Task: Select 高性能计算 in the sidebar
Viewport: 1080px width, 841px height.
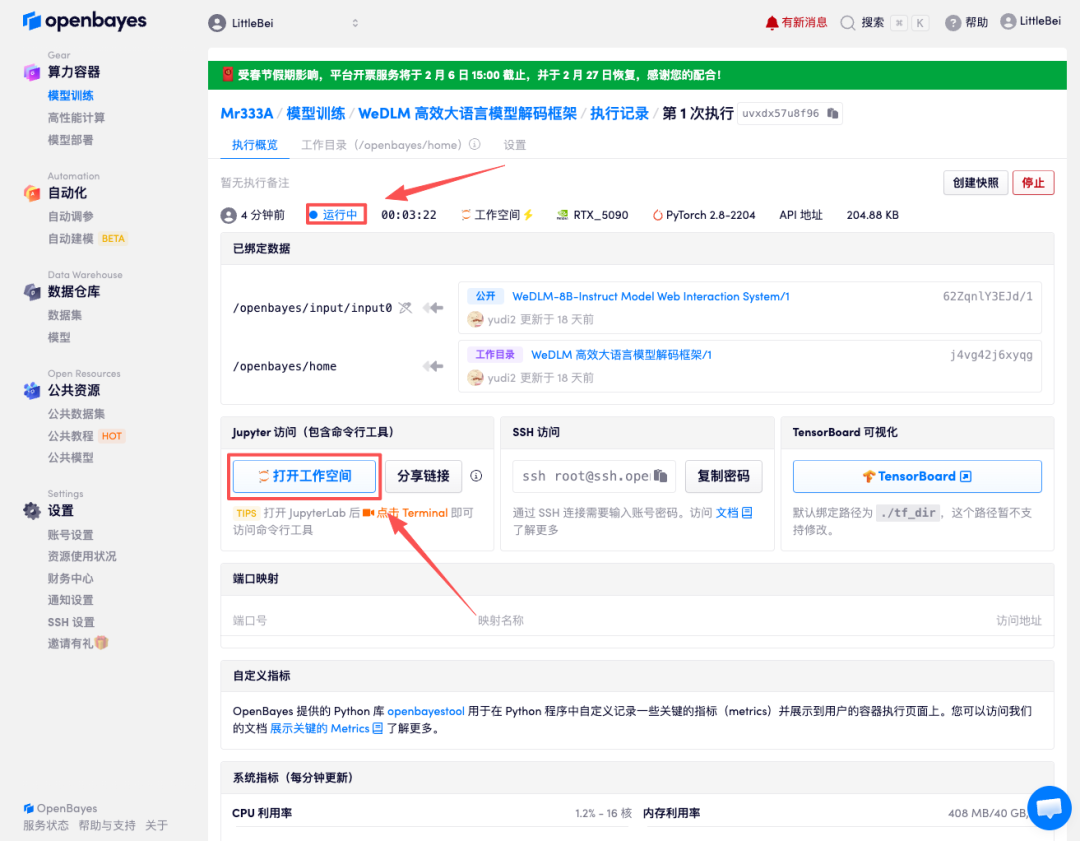Action: (76, 117)
